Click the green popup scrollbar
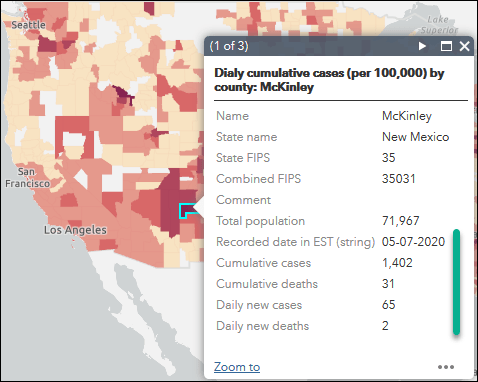This screenshot has height=382, width=478. pos(457,282)
